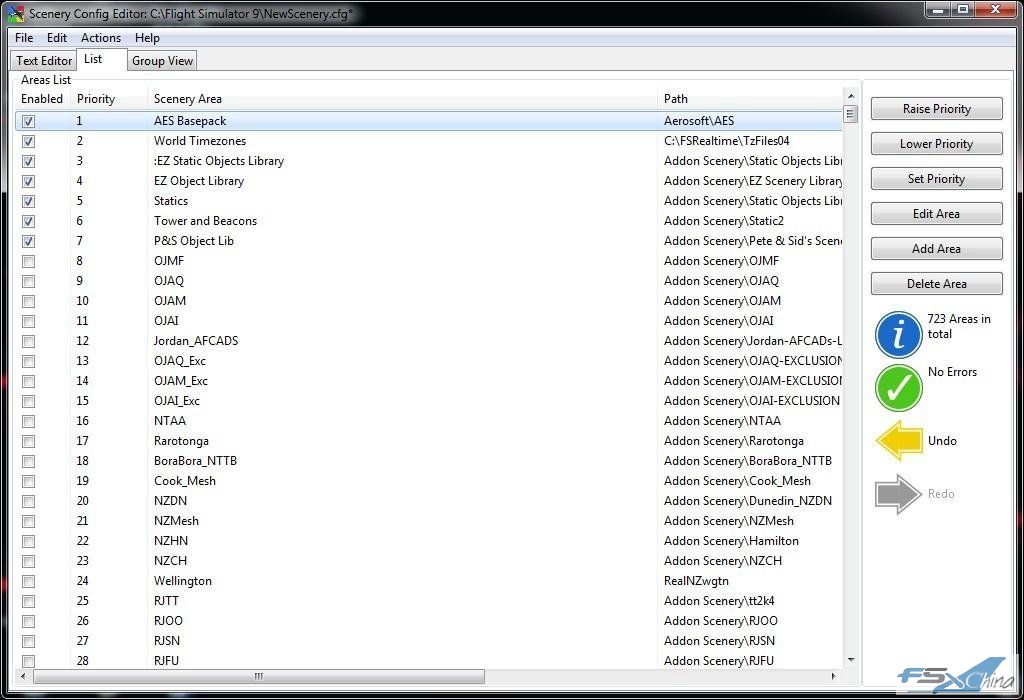Uncheck the AES Basepack enabled checkbox
The height and width of the screenshot is (700, 1024).
click(28, 121)
